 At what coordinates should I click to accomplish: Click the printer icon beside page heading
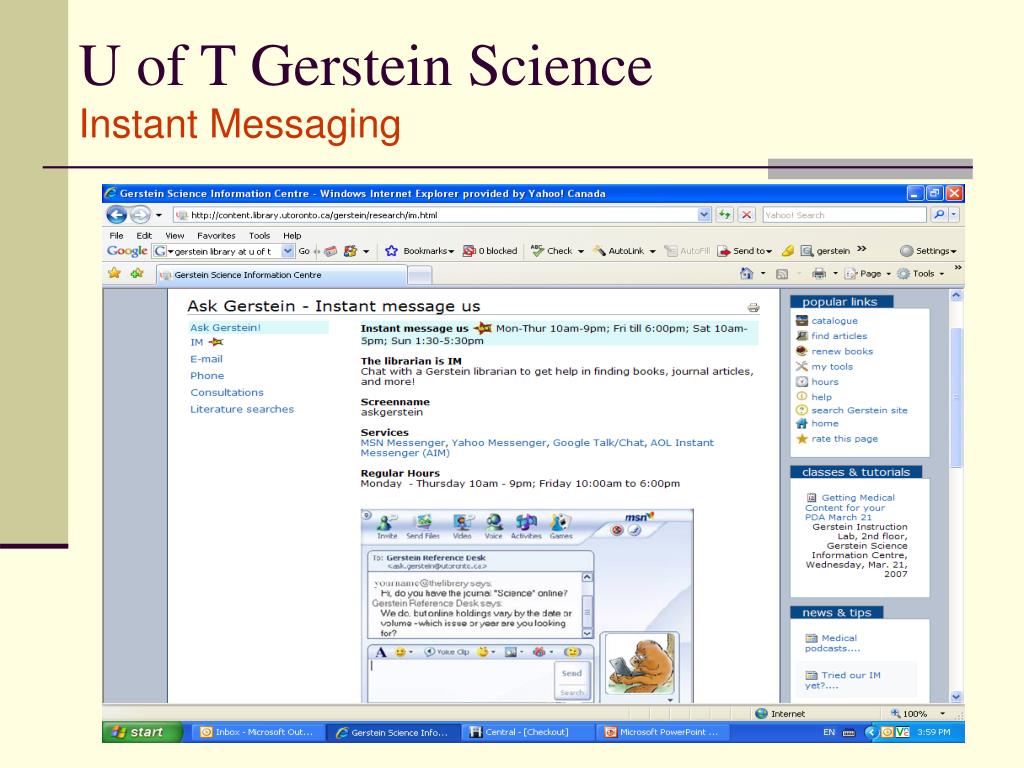[753, 307]
